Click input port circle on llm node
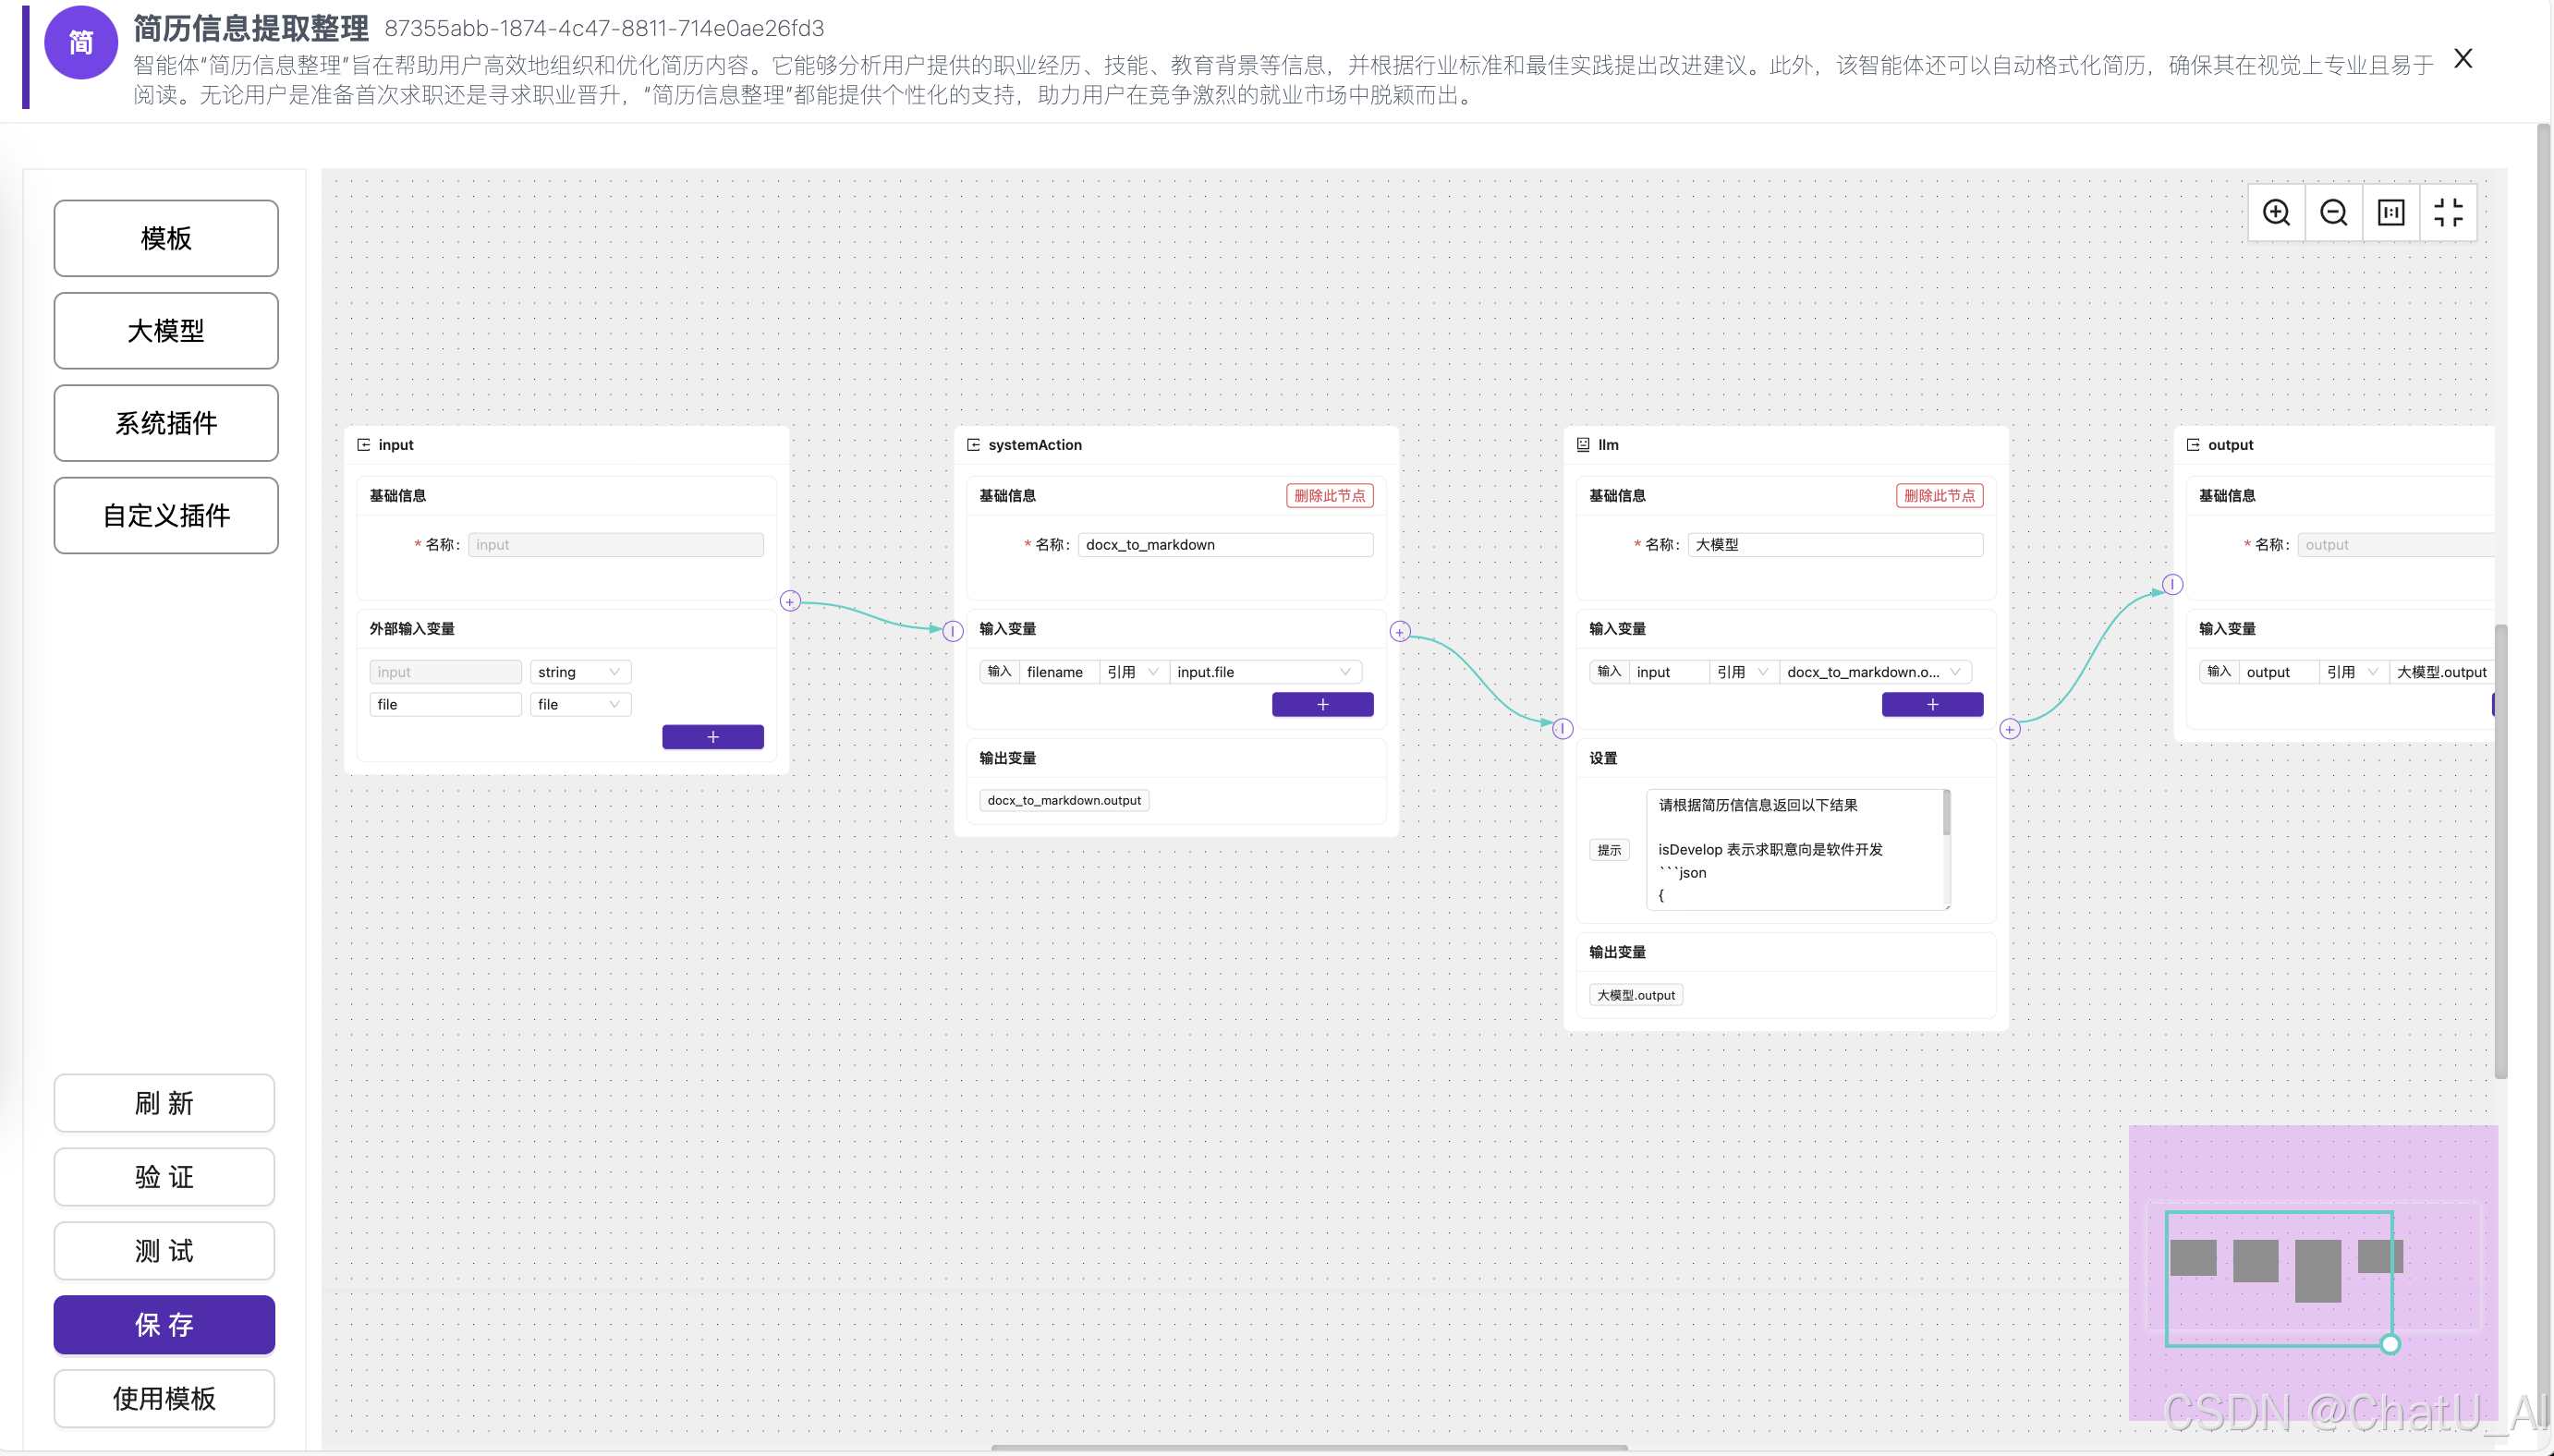The height and width of the screenshot is (1456, 2554). coord(1562,729)
